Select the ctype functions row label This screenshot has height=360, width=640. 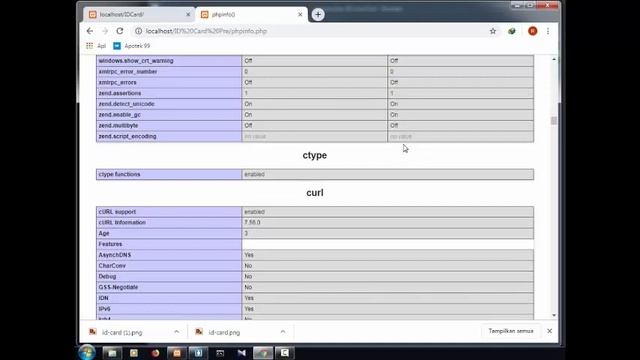[x=119, y=174]
